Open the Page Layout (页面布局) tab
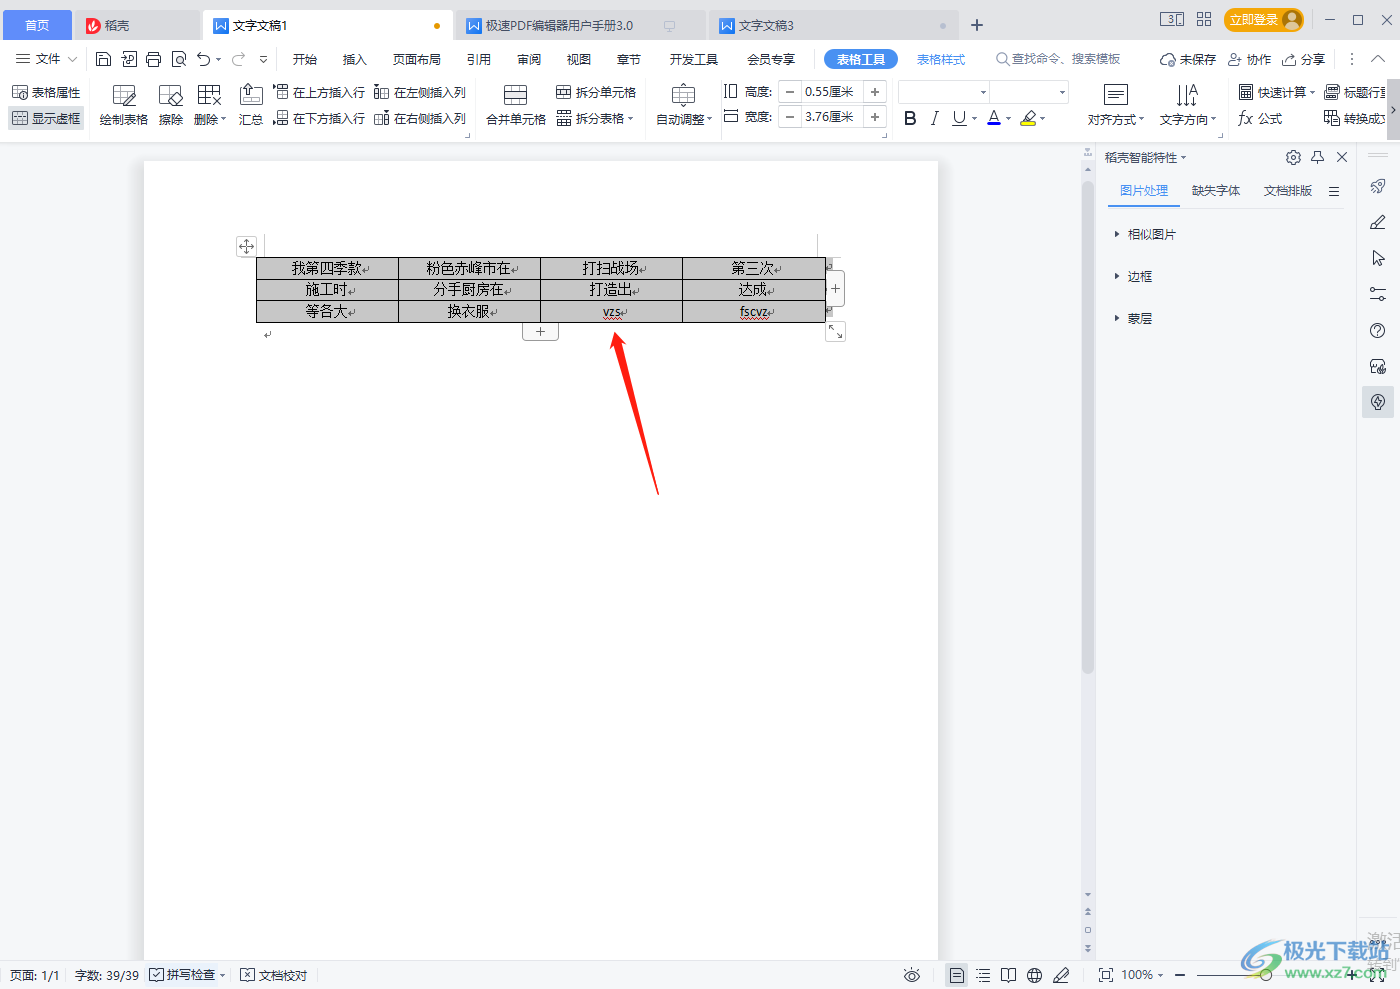Image resolution: width=1400 pixels, height=989 pixels. (x=417, y=59)
